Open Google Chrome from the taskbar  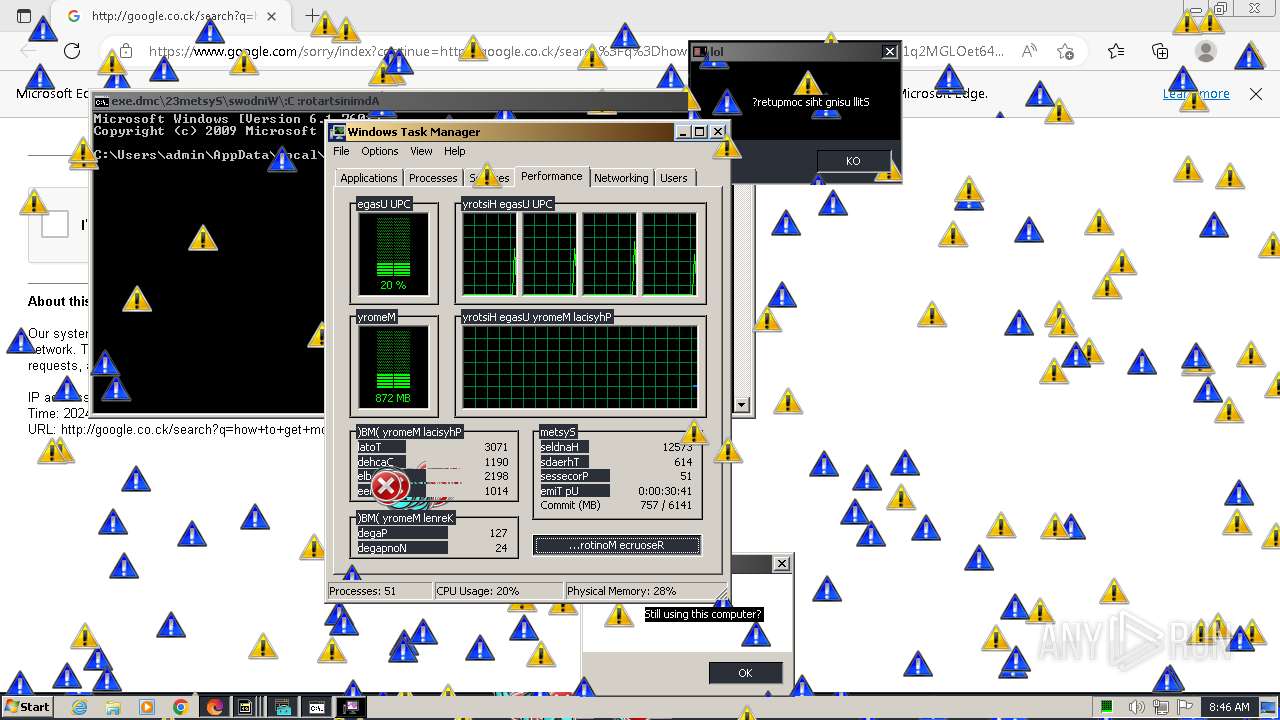(x=180, y=707)
